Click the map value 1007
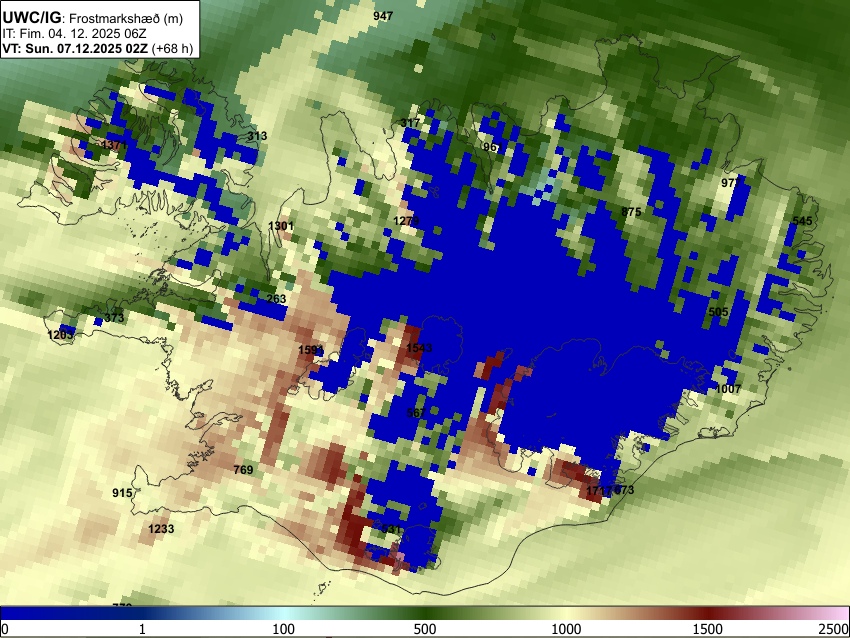 coord(728,389)
